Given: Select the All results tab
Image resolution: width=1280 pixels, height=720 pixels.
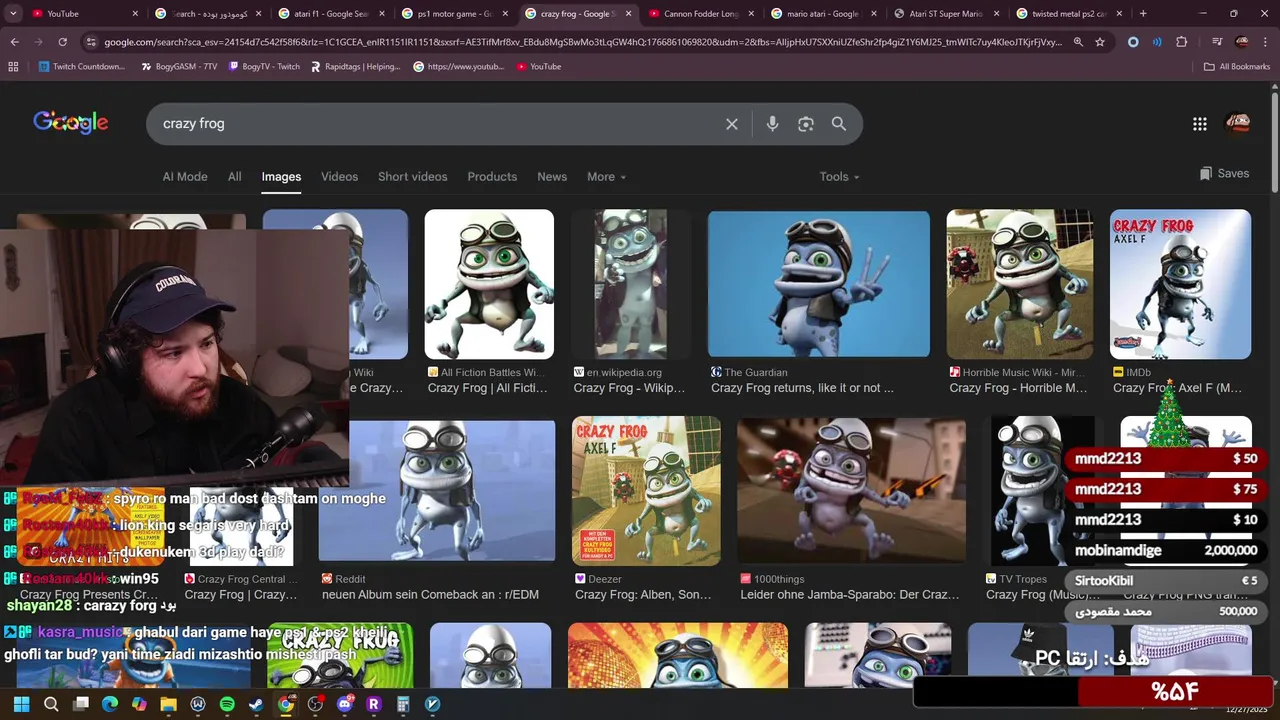Looking at the screenshot, I should 234,177.
